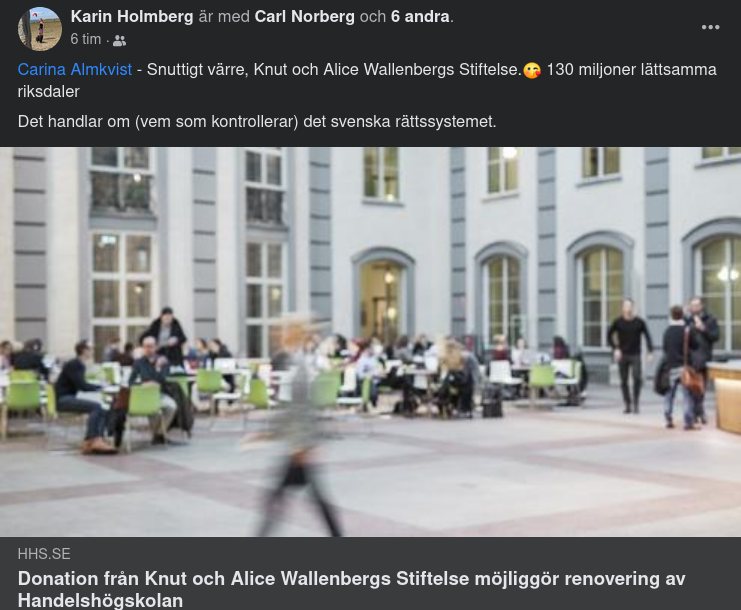
Task: Open the '6 tim' post timestamp
Action: point(86,39)
